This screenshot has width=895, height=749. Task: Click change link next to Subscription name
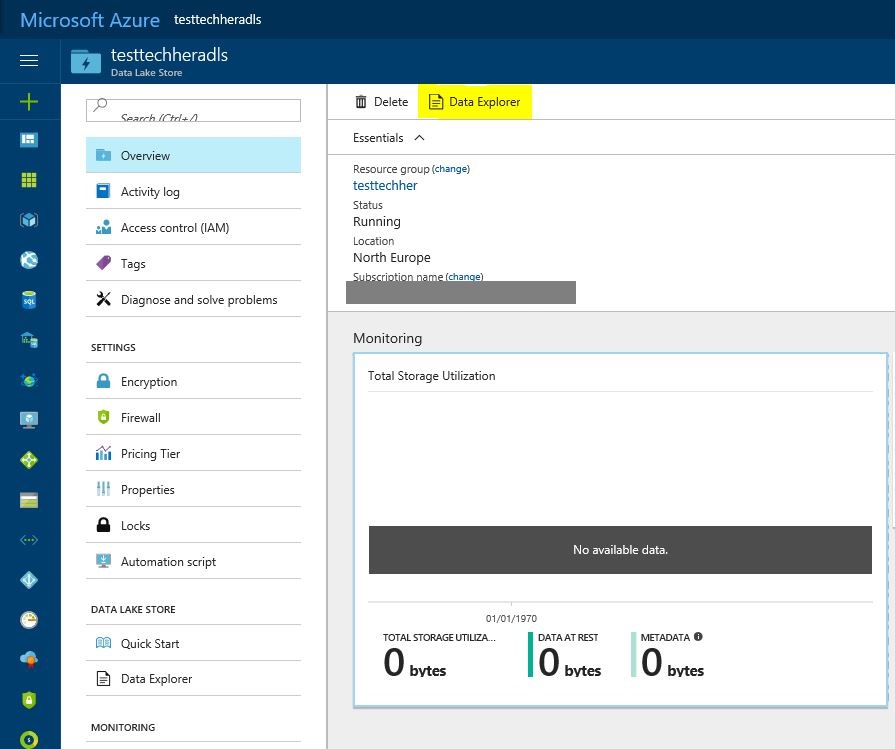click(464, 276)
